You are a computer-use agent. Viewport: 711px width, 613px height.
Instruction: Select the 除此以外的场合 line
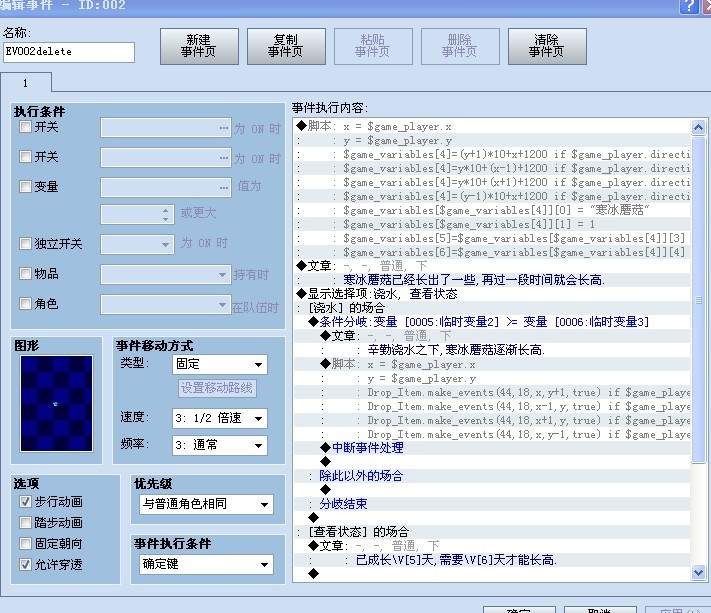point(492,476)
